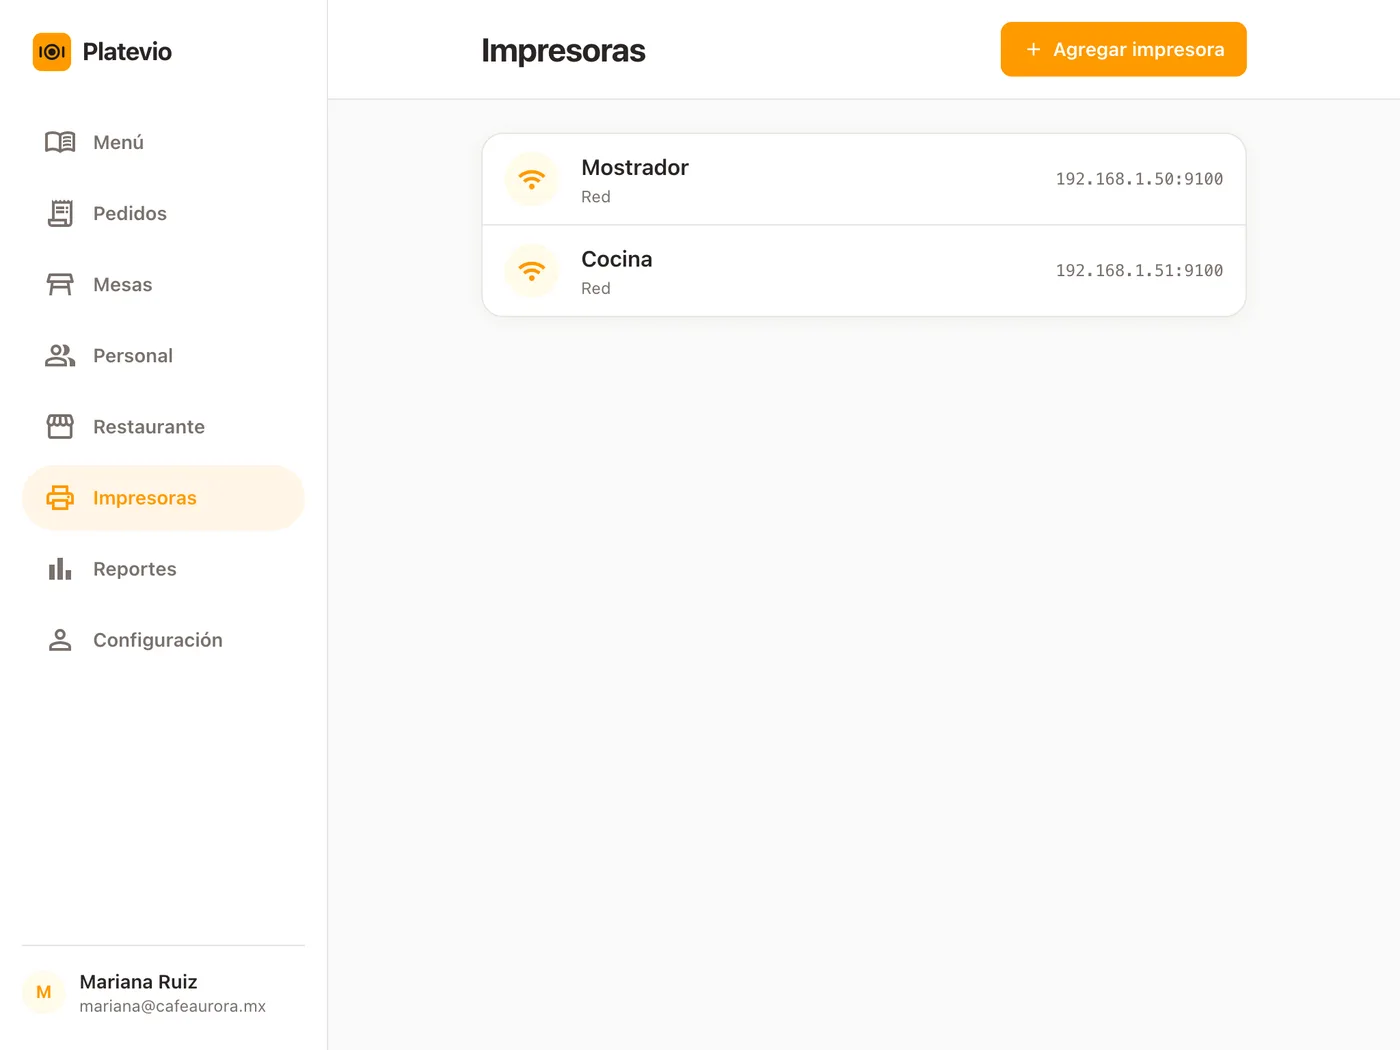Select the Impresoras sidebar item
This screenshot has height=1050, width=1400.
(x=163, y=497)
